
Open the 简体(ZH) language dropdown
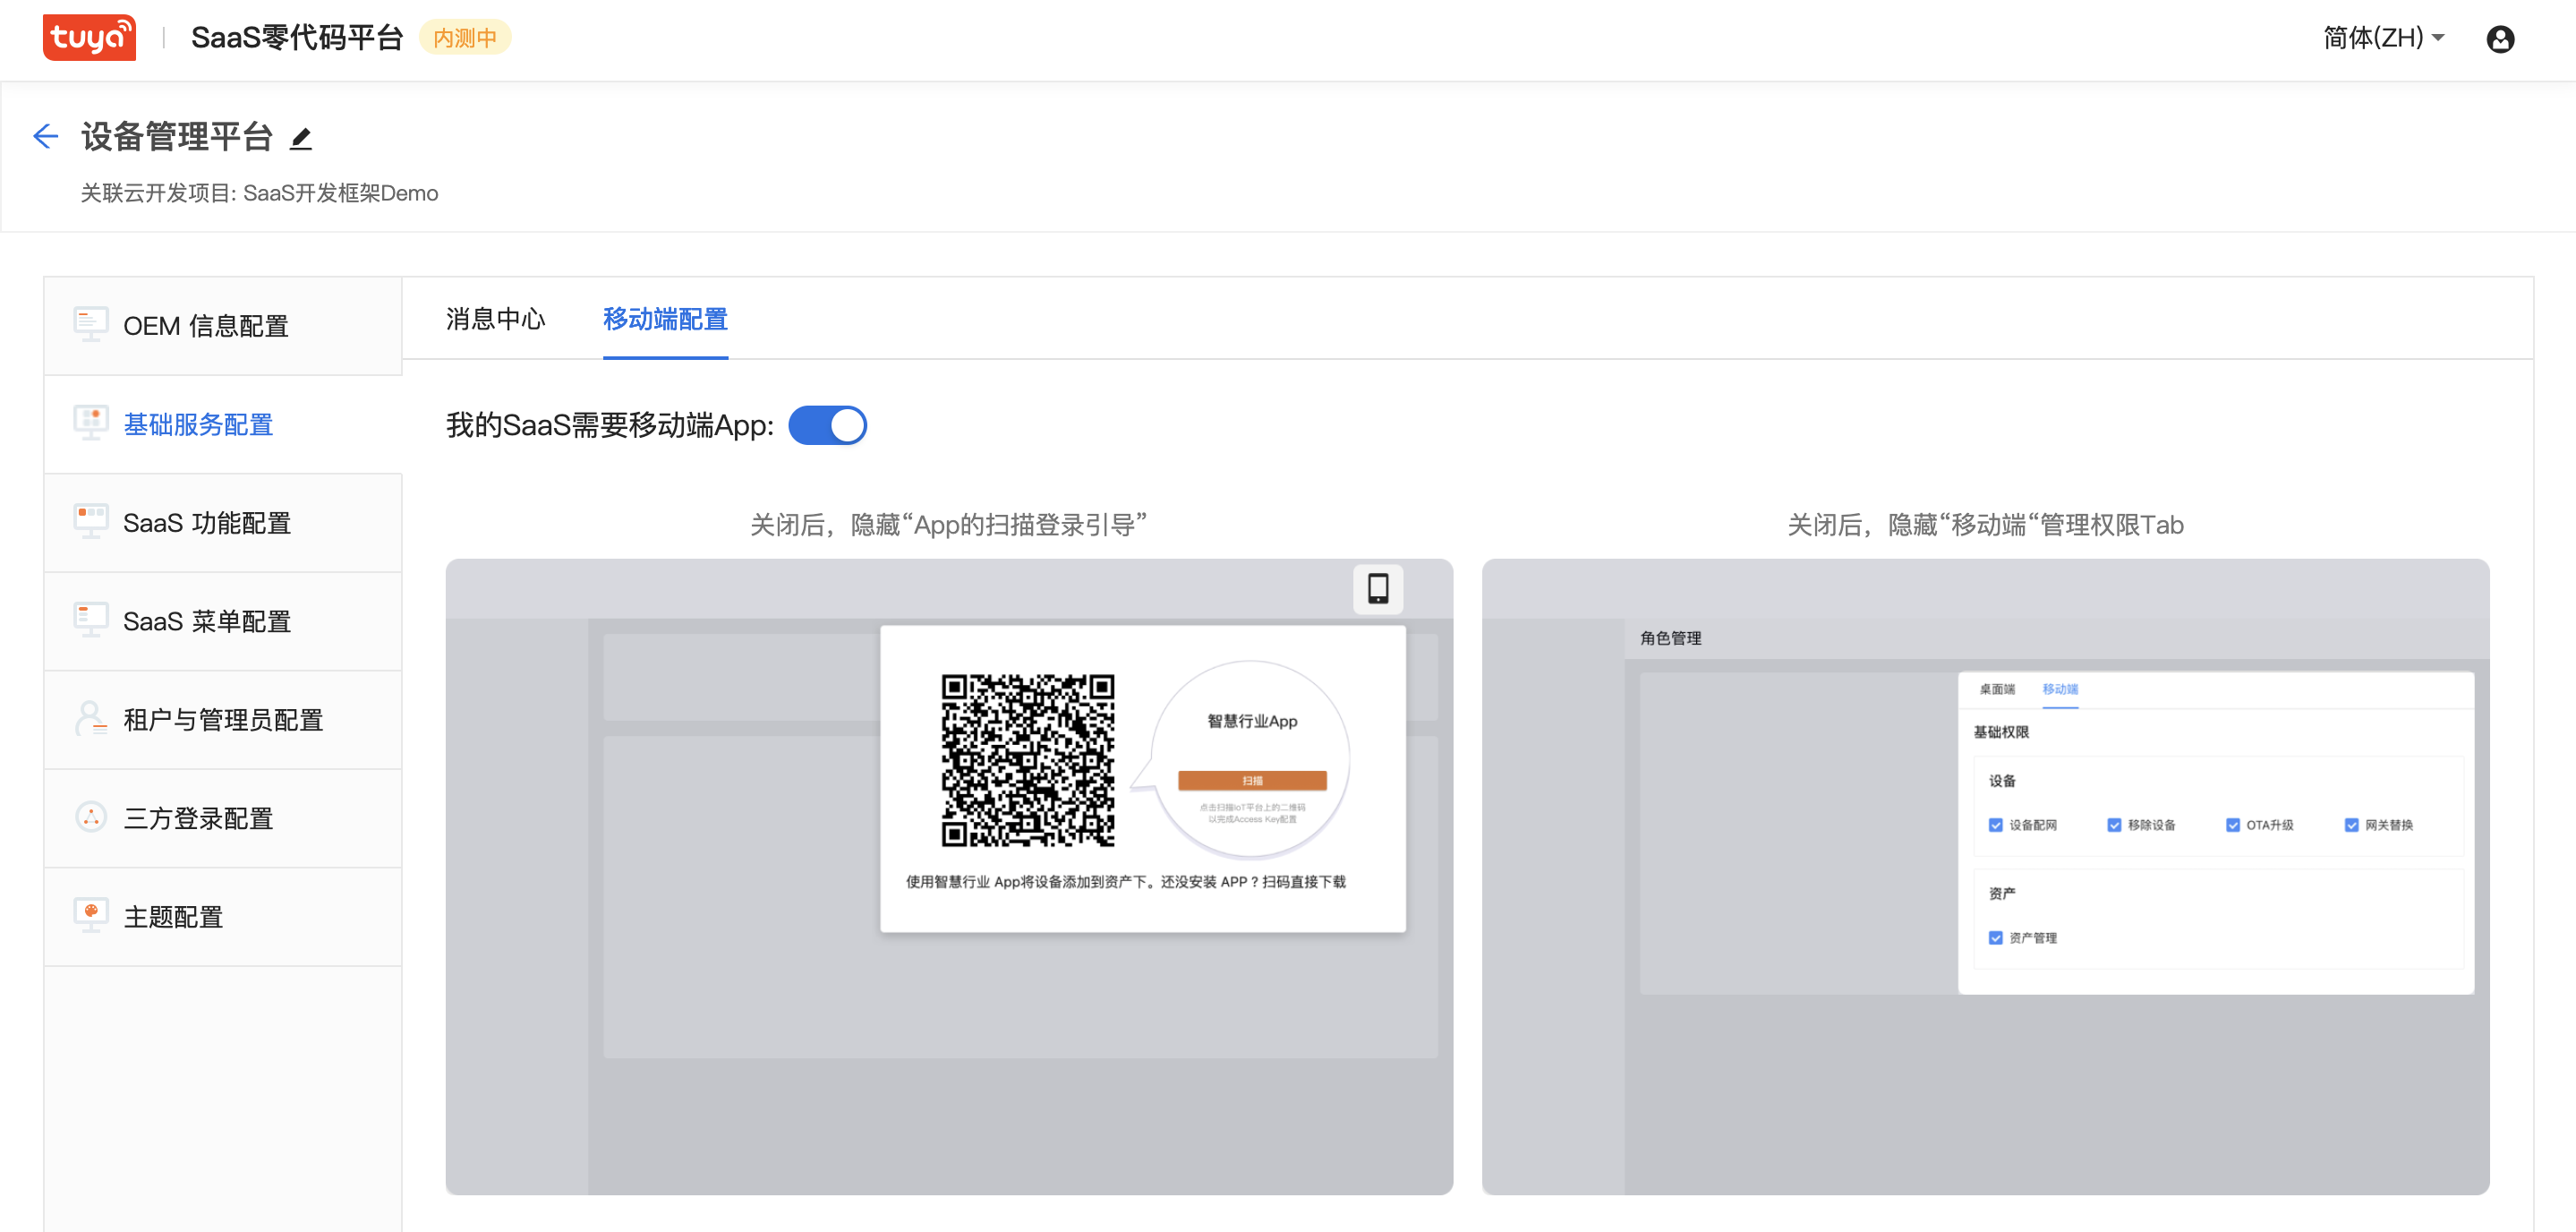2383,38
